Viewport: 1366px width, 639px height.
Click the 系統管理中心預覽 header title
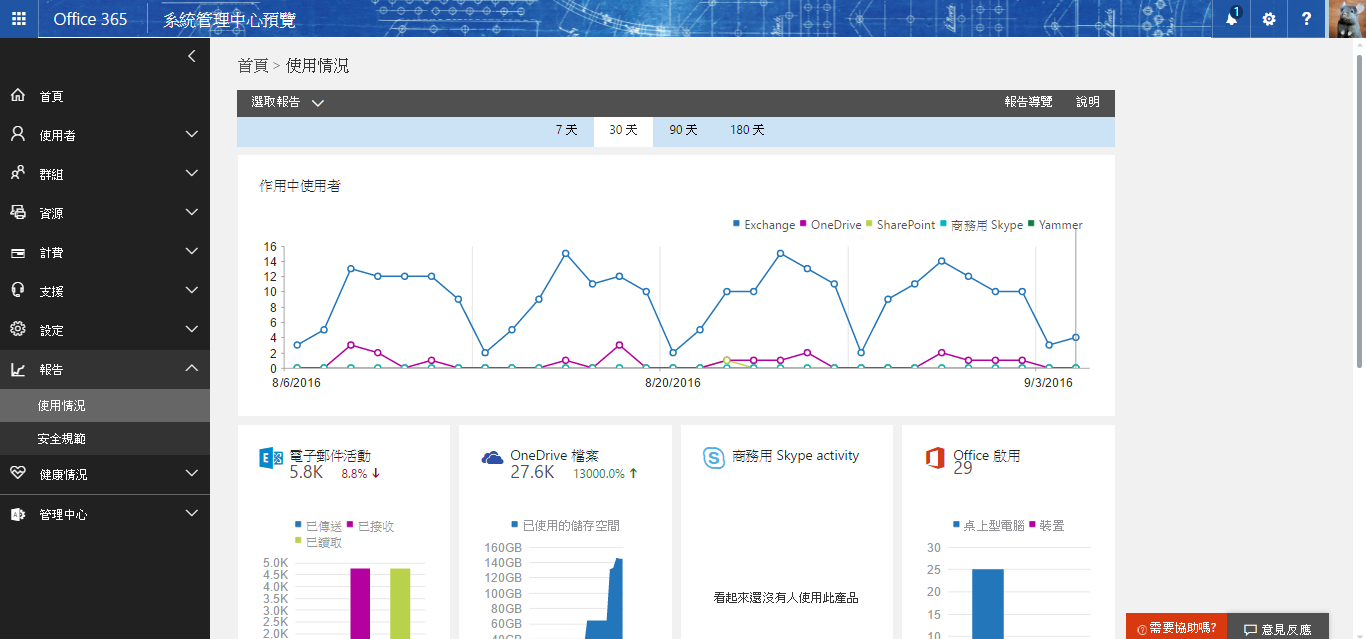(x=229, y=19)
